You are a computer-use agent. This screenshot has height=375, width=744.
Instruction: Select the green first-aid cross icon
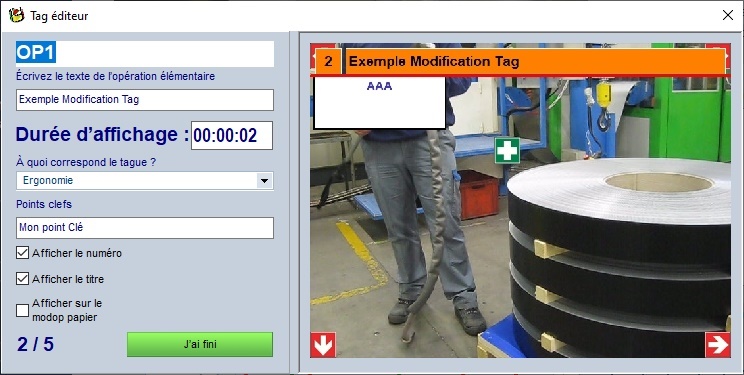click(x=507, y=150)
